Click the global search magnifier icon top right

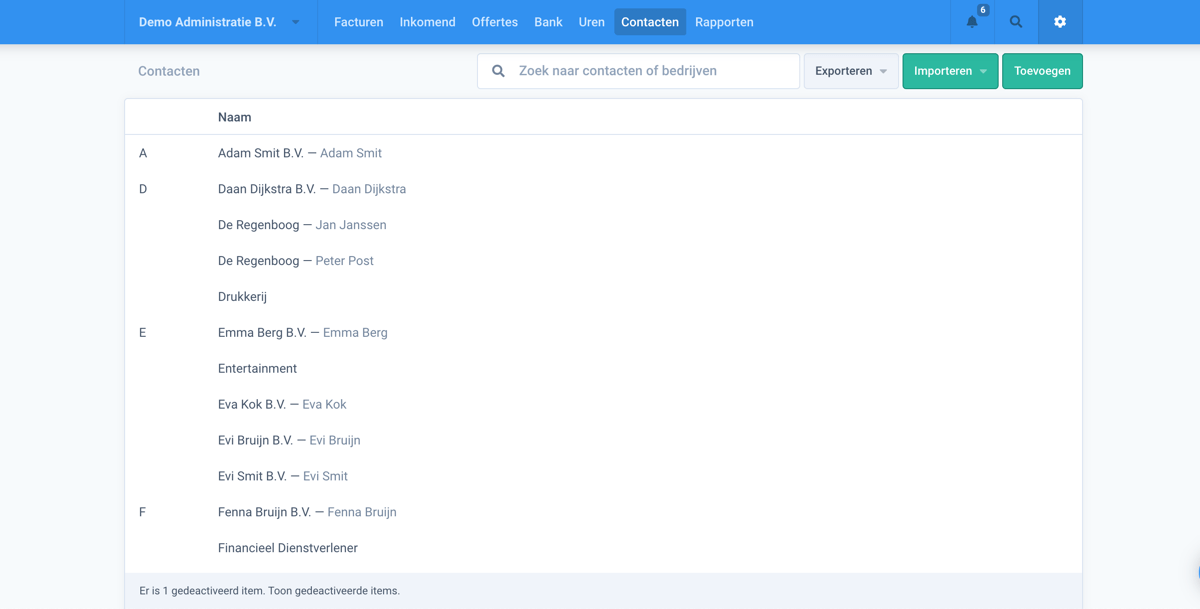pos(1015,21)
